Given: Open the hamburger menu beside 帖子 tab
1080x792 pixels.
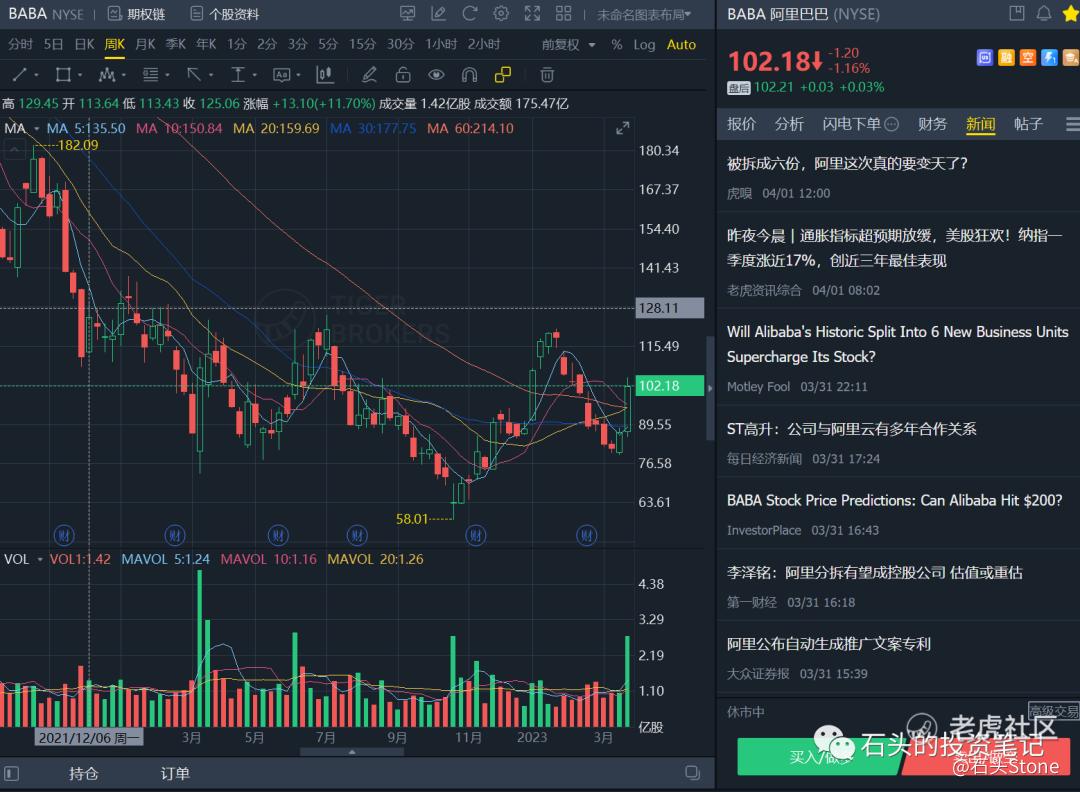Looking at the screenshot, I should pyautogui.click(x=1072, y=124).
